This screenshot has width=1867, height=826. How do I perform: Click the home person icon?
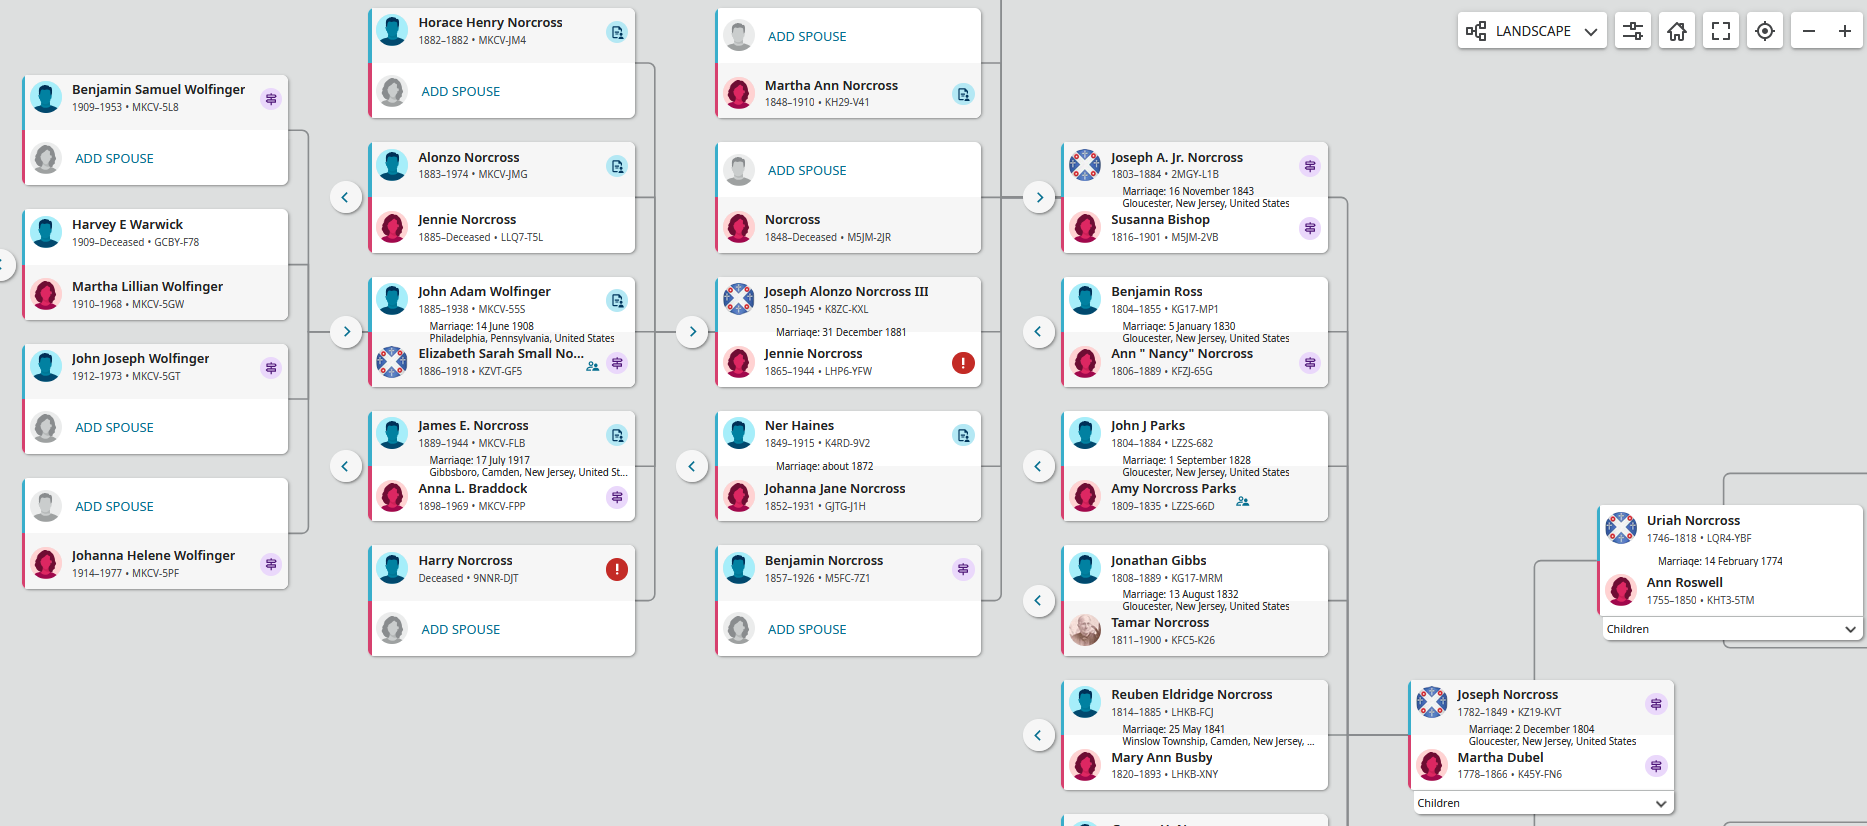click(1677, 31)
